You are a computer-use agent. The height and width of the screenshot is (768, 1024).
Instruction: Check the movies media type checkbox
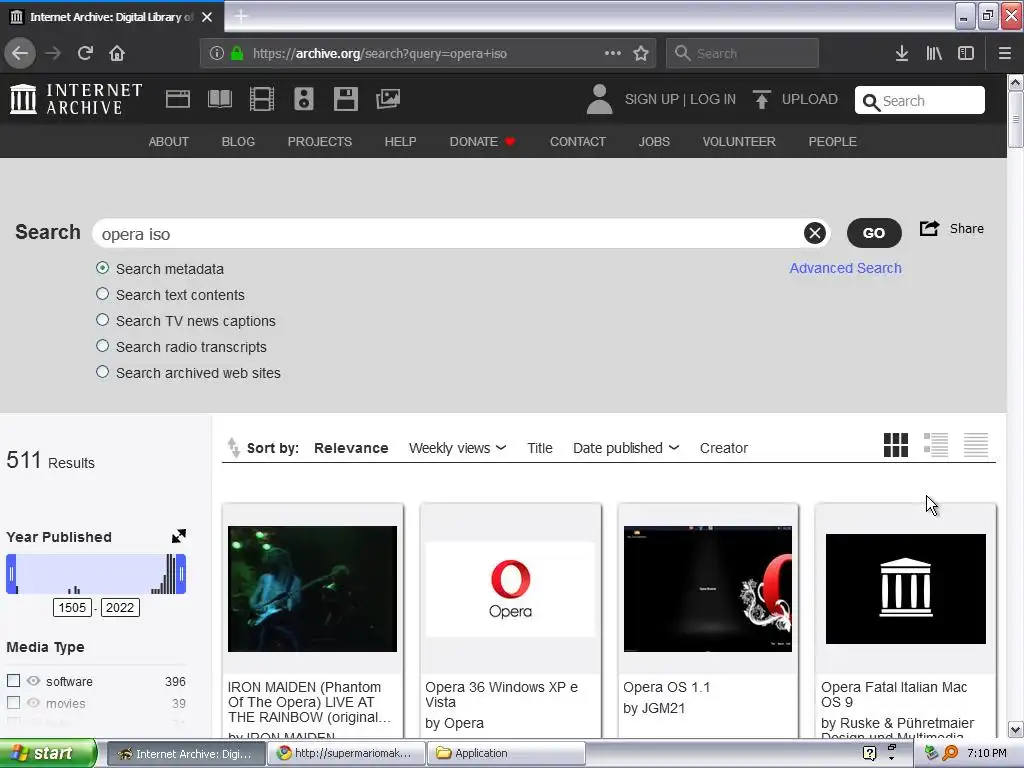tap(13, 703)
